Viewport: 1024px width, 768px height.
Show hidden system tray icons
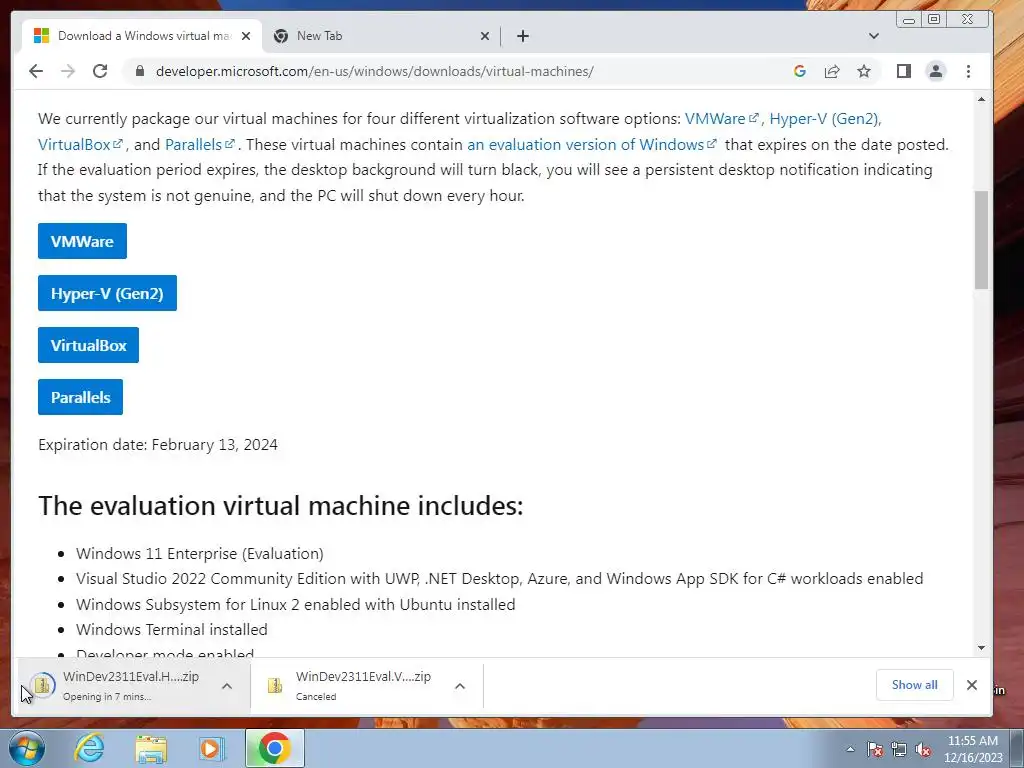click(850, 749)
